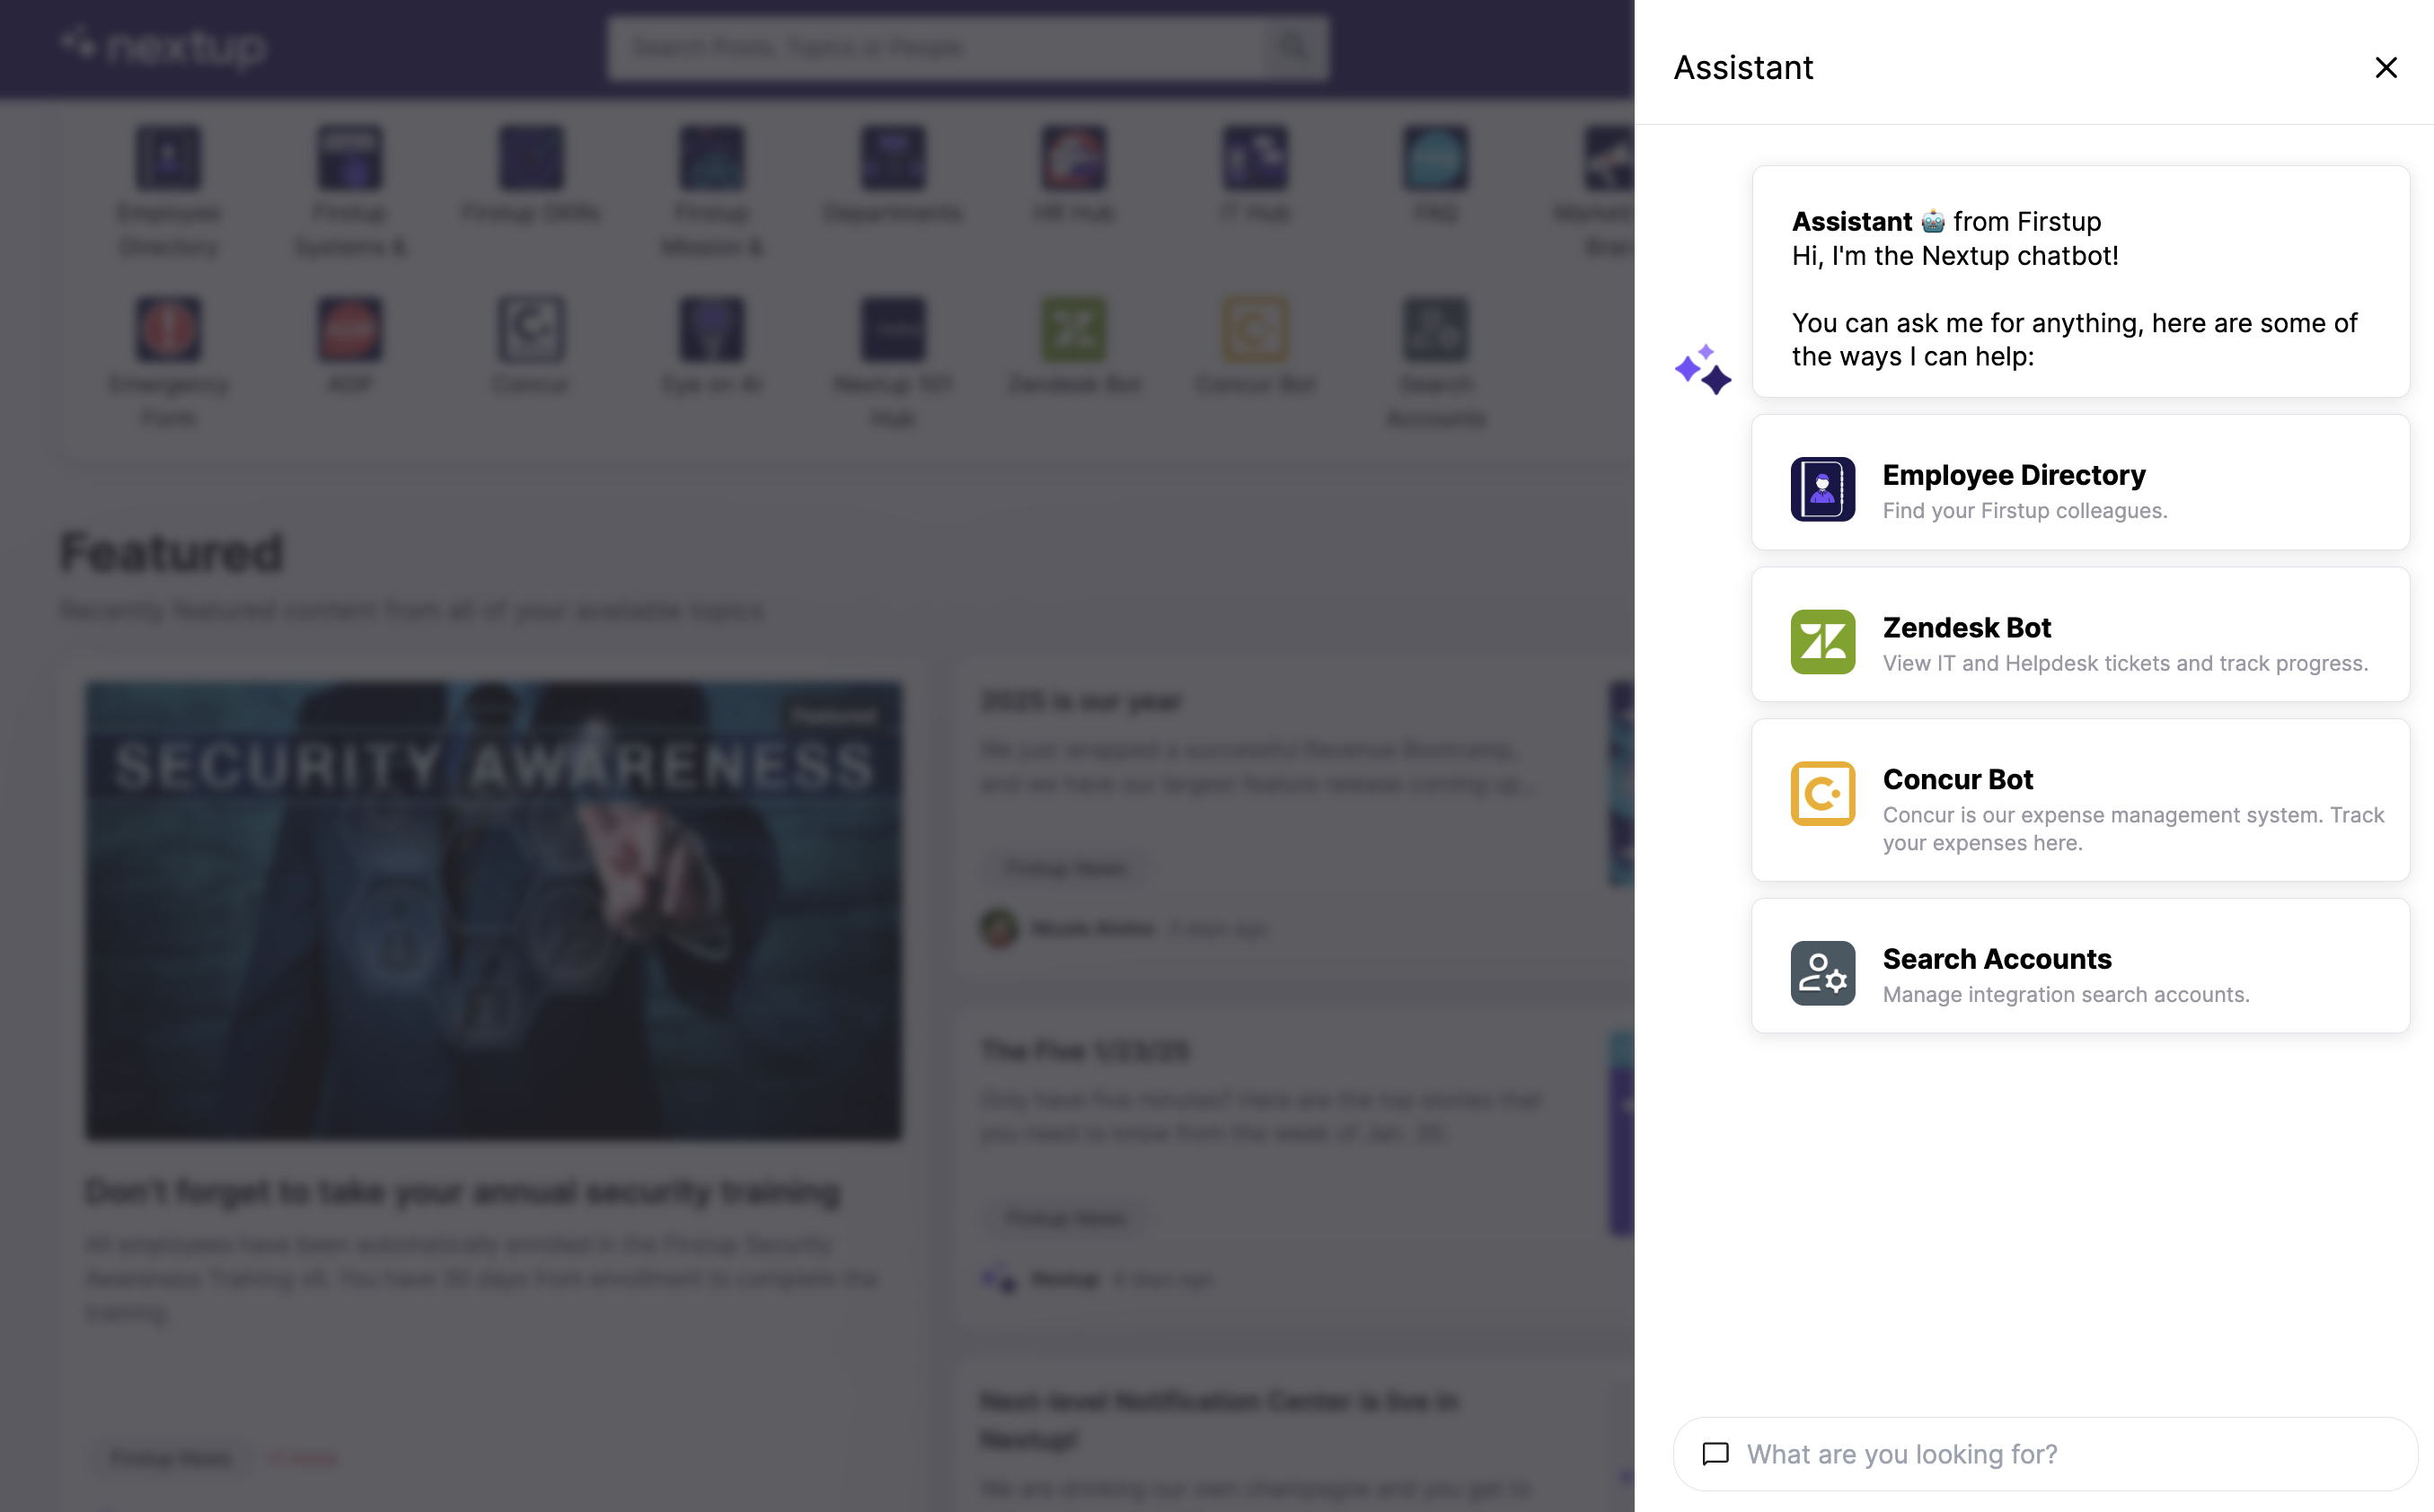Open blurred Zendesk Bot shortcut in grid
The width and height of the screenshot is (2434, 1512).
click(x=1073, y=329)
